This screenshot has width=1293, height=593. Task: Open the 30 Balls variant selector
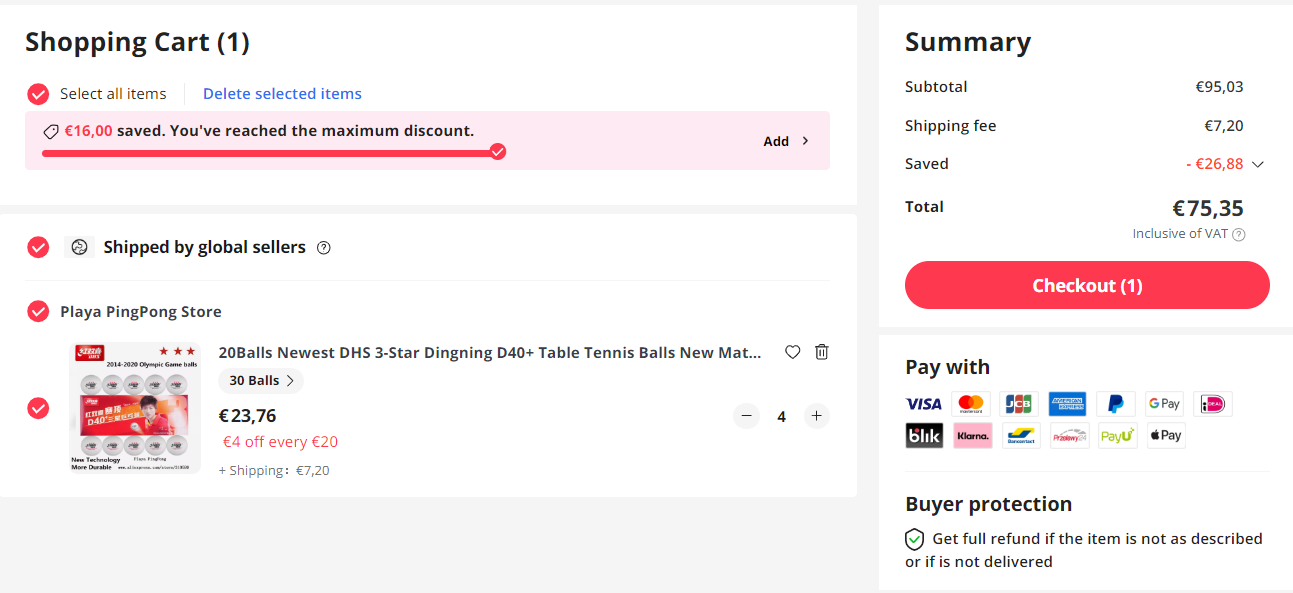click(261, 381)
